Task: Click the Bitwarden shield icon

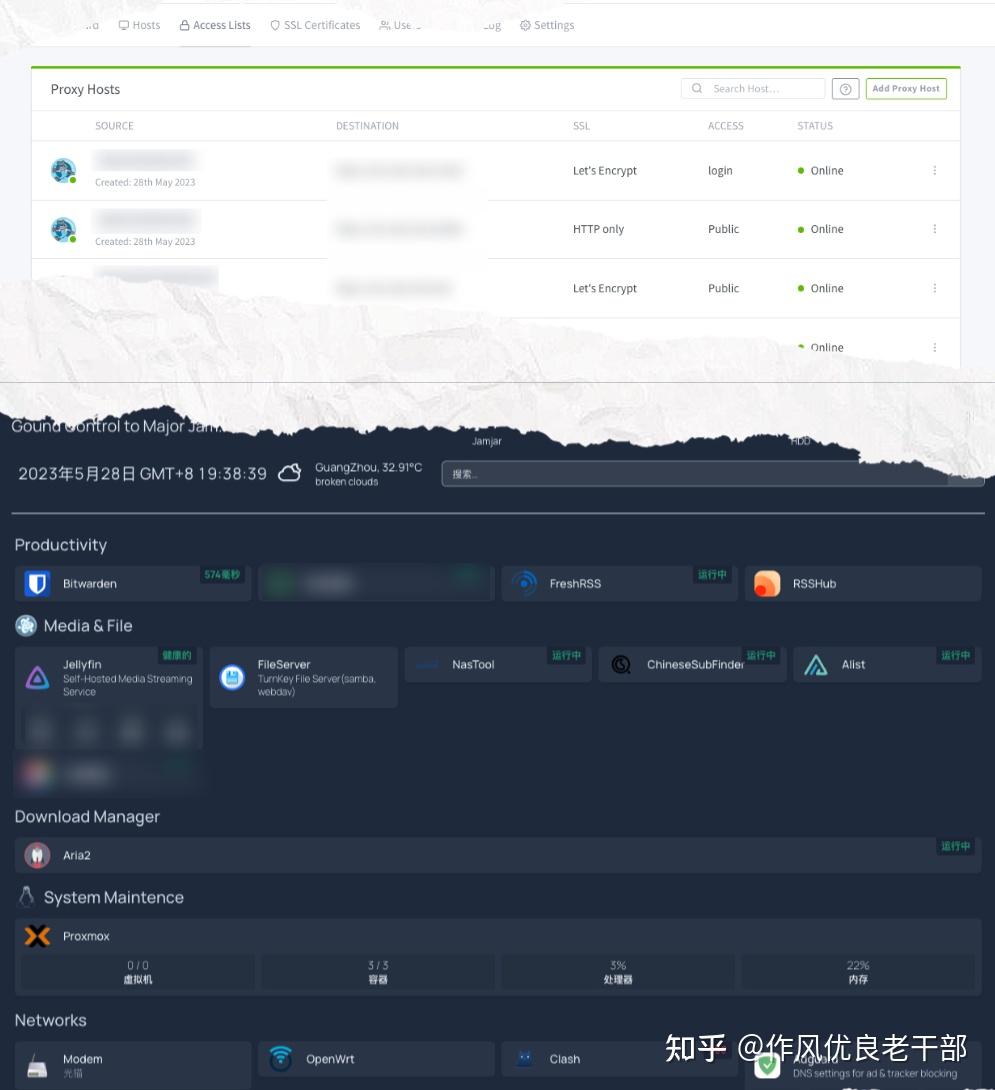Action: coord(38,584)
